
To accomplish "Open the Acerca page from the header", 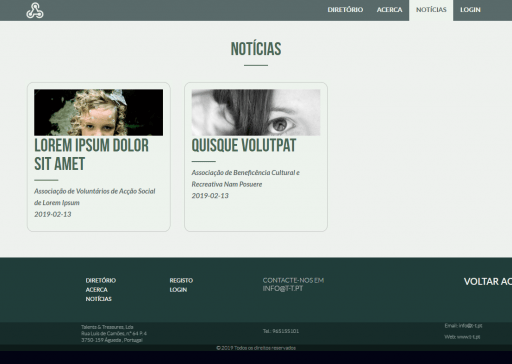I will coord(389,10).
